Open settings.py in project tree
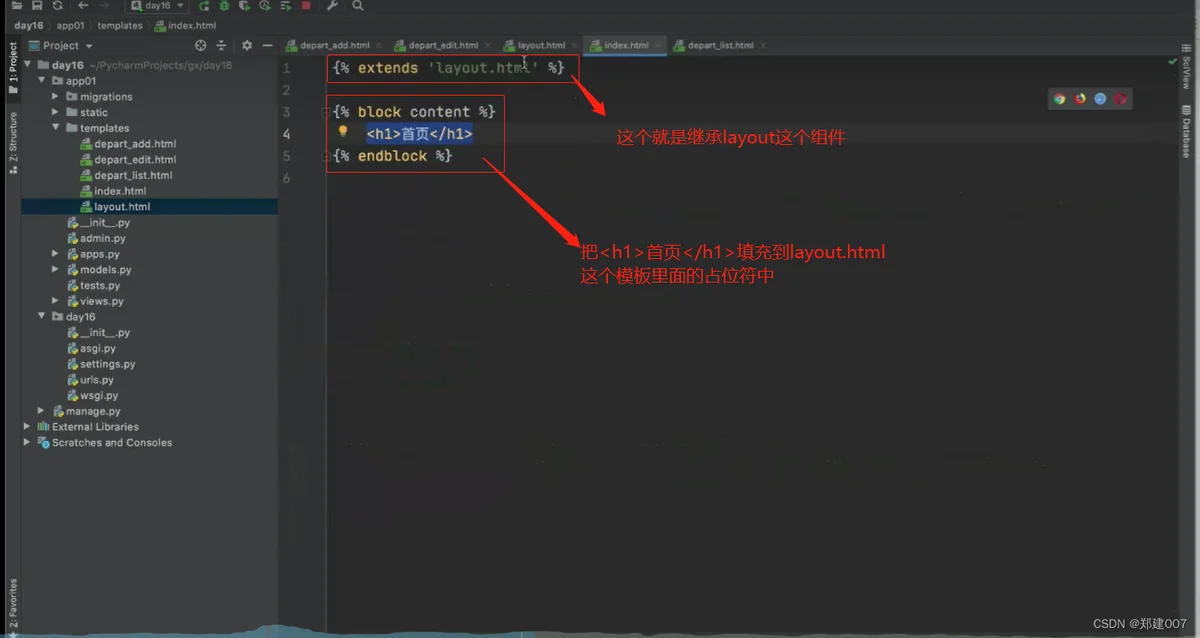This screenshot has width=1200, height=638. (101, 364)
